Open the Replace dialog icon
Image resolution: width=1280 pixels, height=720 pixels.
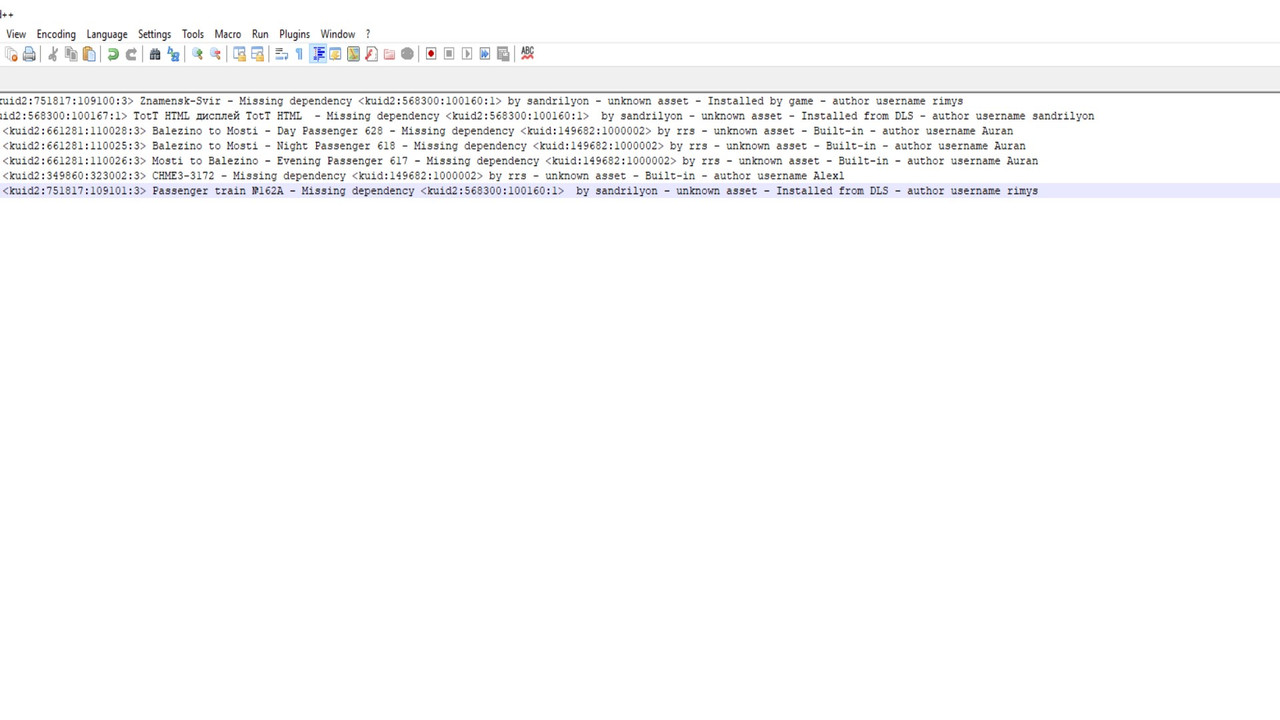coord(173,54)
